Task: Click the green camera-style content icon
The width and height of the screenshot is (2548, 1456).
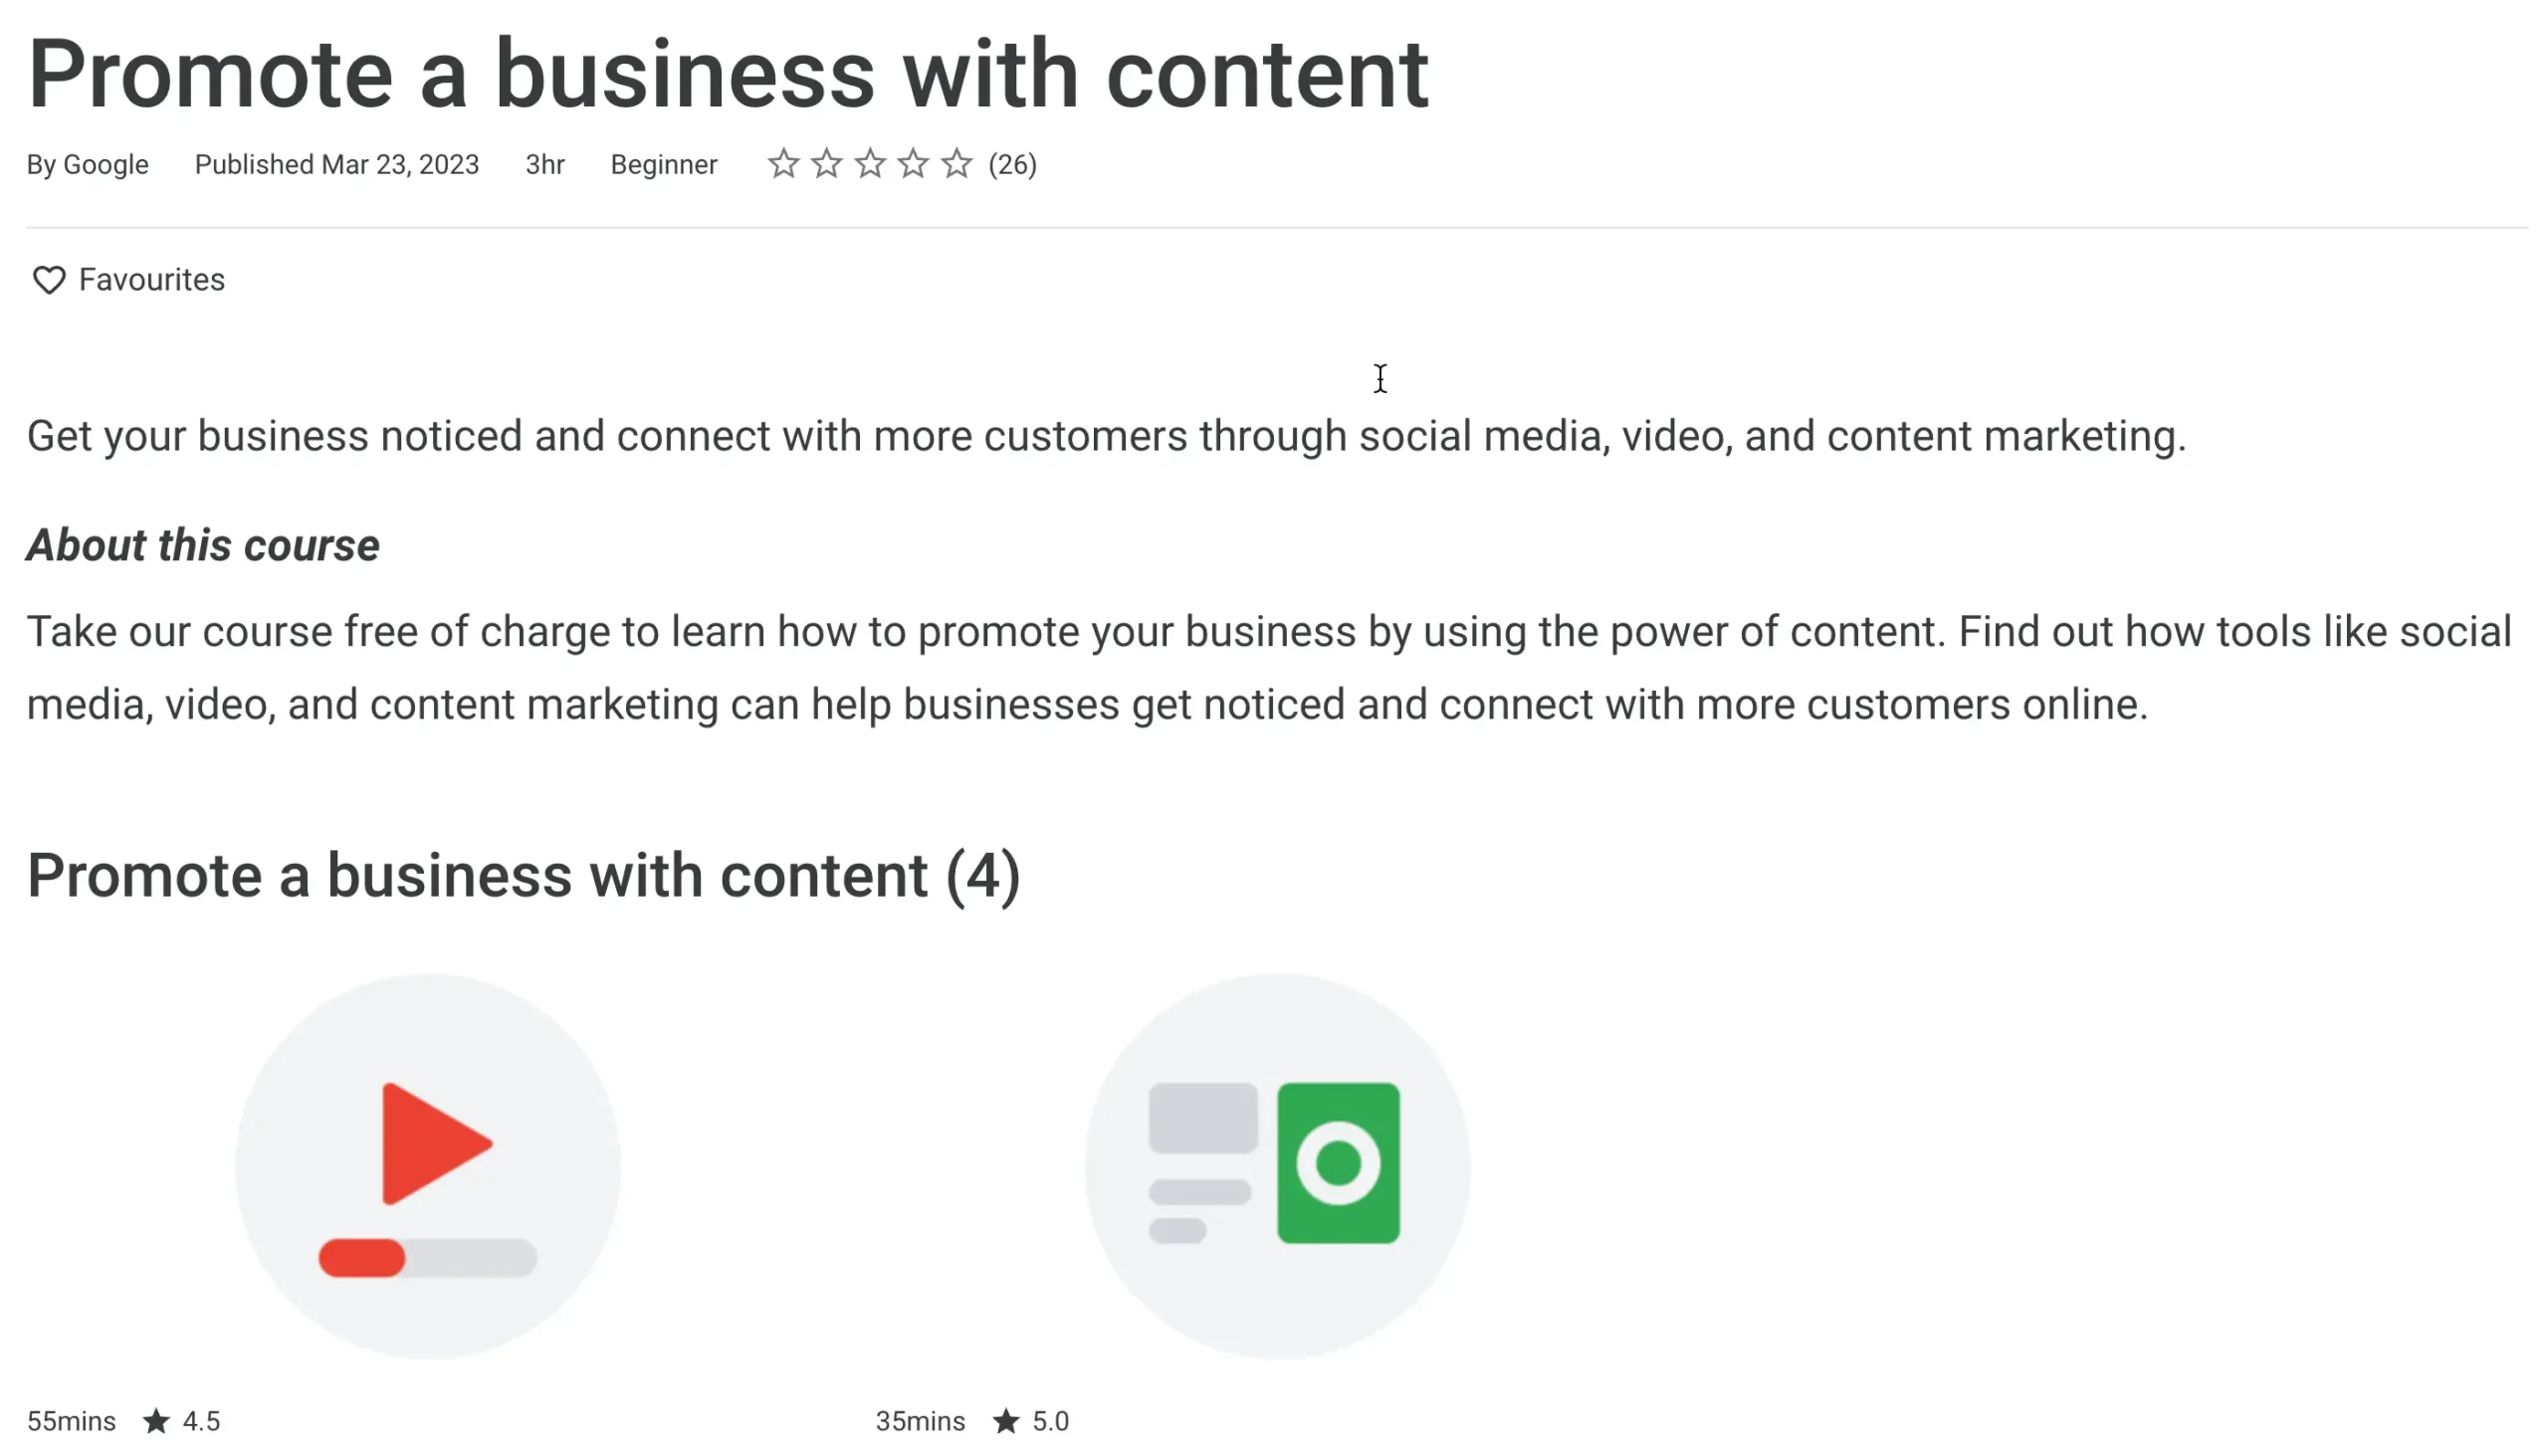Action: click(1338, 1163)
